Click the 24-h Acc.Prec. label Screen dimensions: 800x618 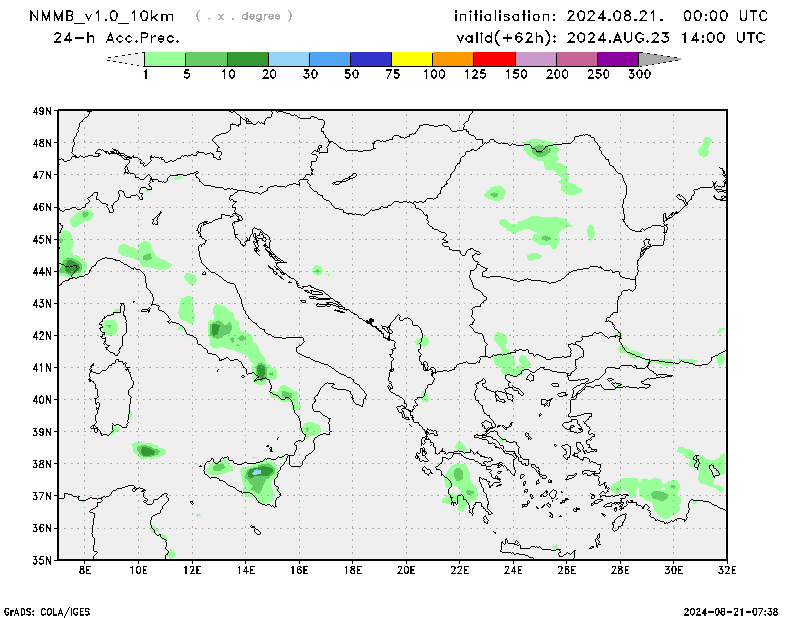116,38
